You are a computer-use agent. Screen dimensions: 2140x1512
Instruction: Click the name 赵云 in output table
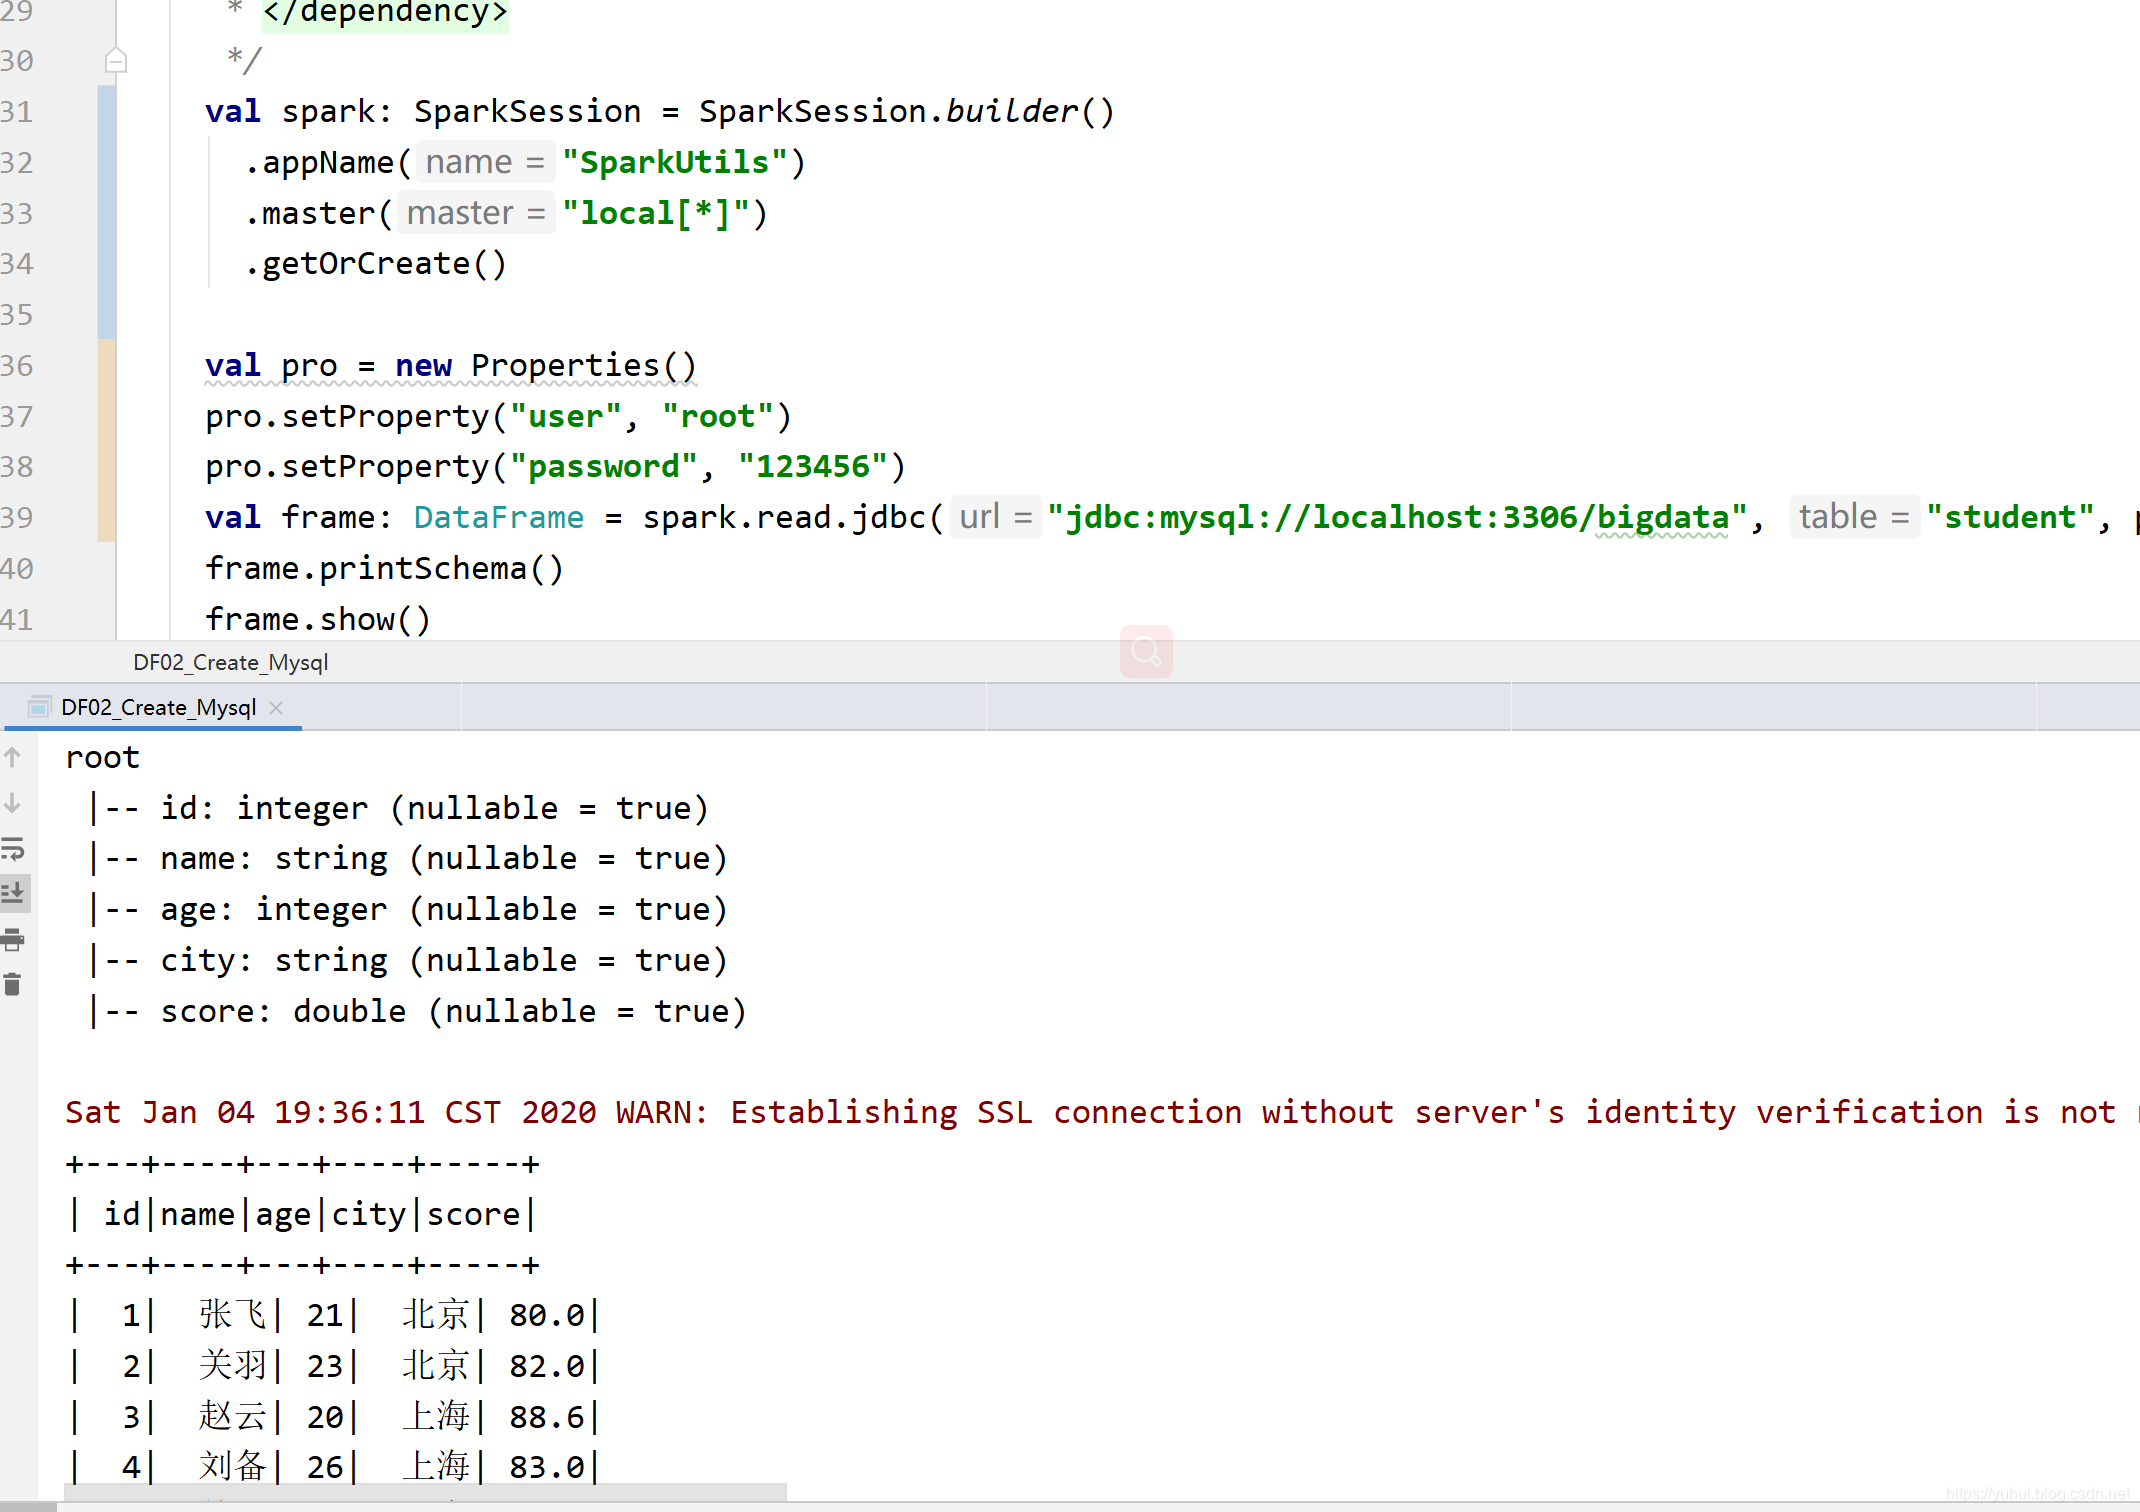point(233,1416)
